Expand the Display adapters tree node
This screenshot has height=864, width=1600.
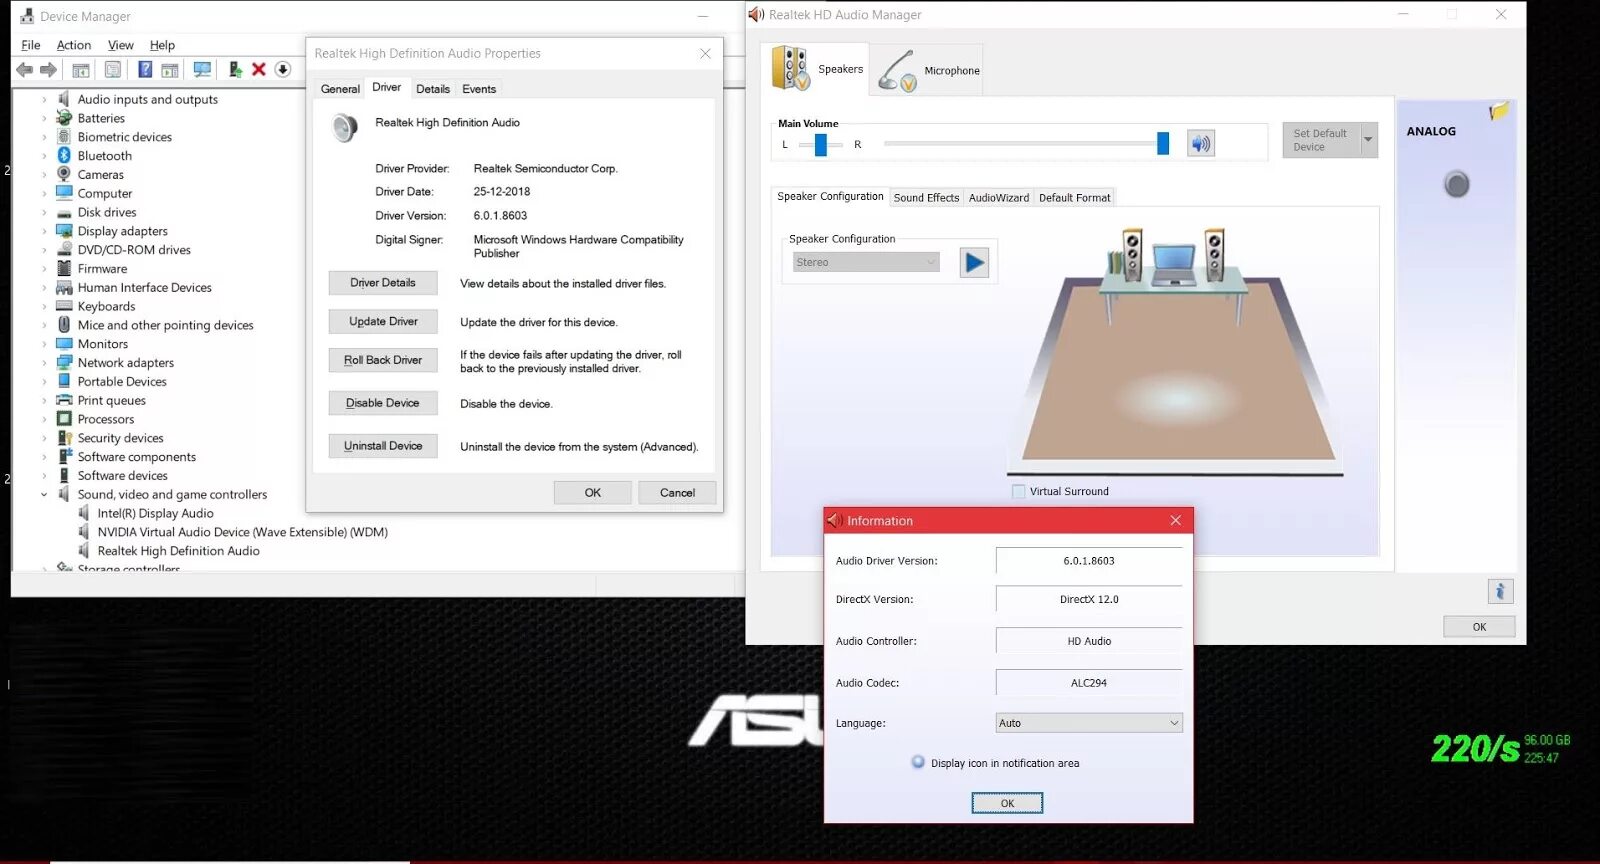pyautogui.click(x=44, y=231)
